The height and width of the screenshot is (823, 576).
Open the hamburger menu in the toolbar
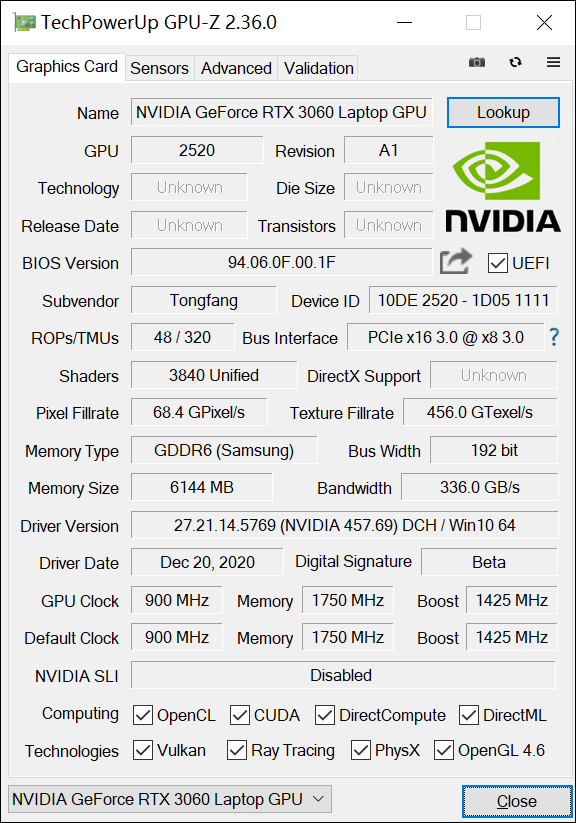point(553,61)
